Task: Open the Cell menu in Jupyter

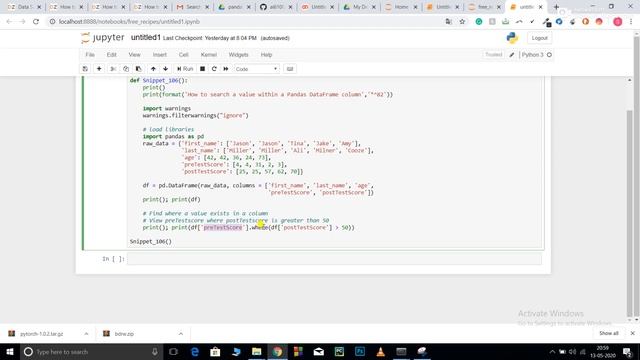Action: (183, 55)
